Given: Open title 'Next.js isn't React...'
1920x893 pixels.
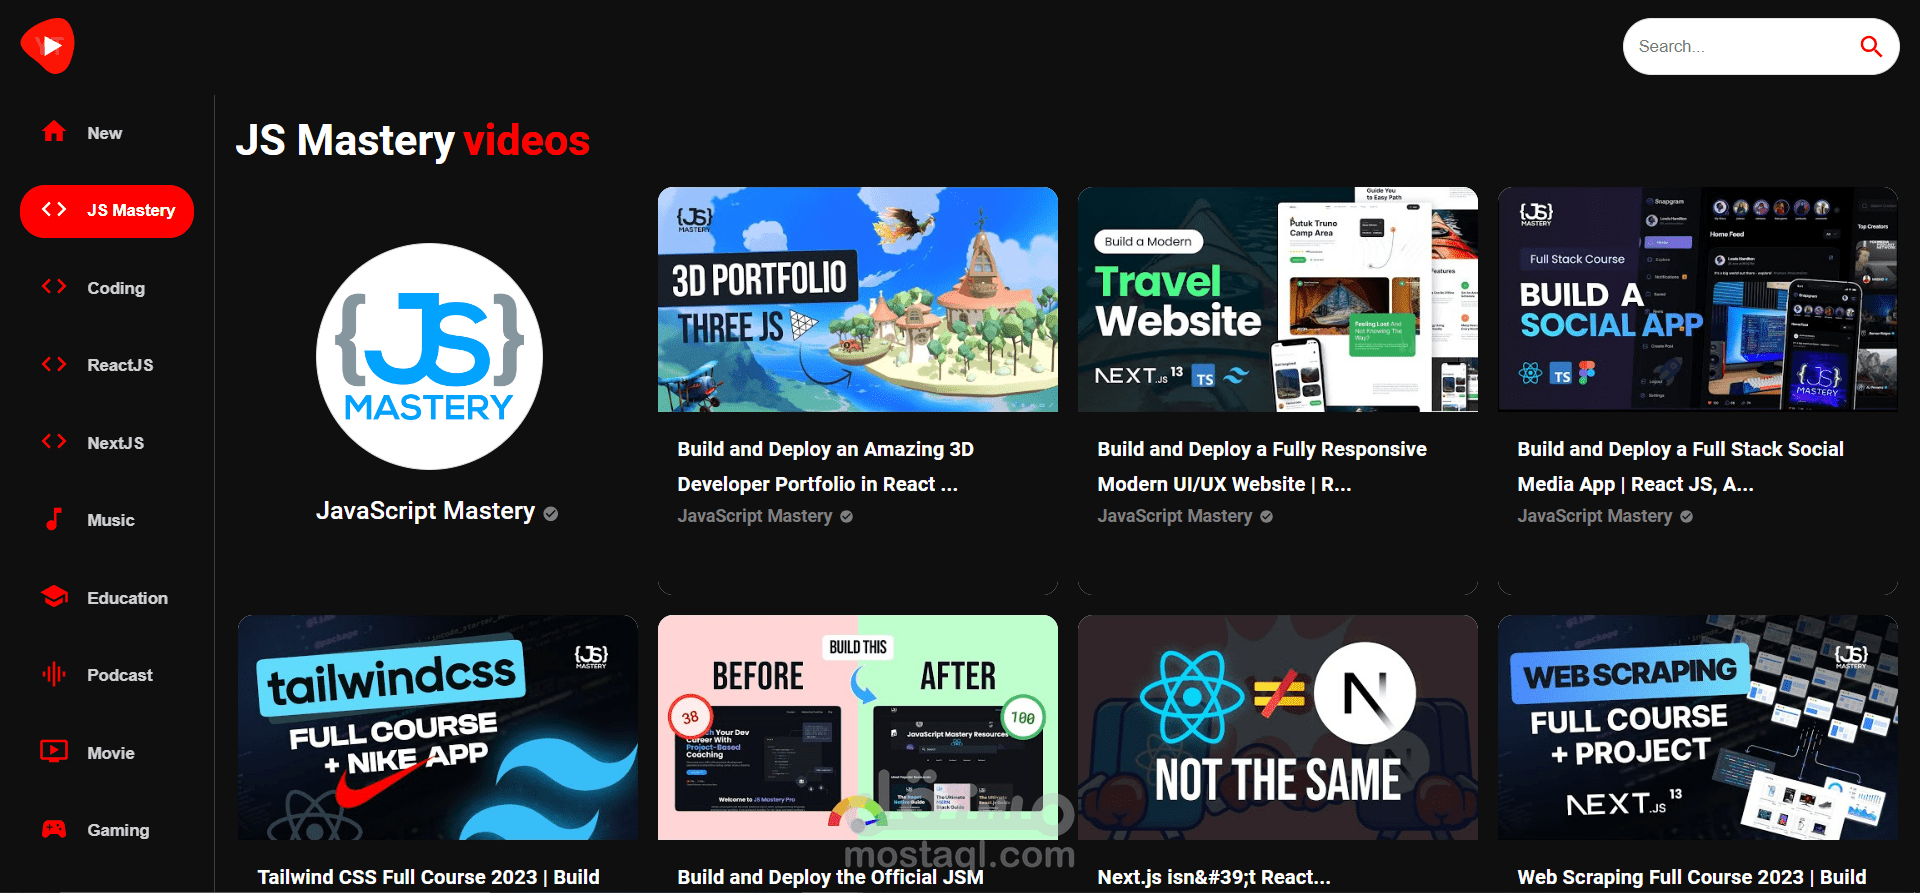Looking at the screenshot, I should pyautogui.click(x=1214, y=877).
